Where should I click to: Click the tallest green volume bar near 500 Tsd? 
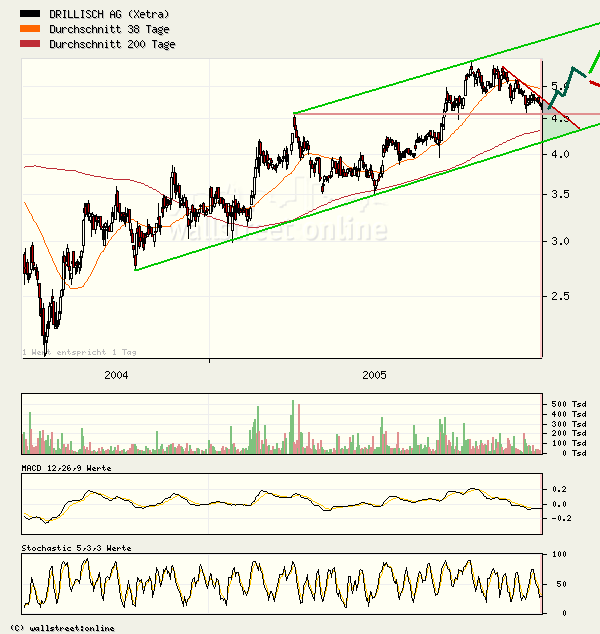[x=293, y=427]
